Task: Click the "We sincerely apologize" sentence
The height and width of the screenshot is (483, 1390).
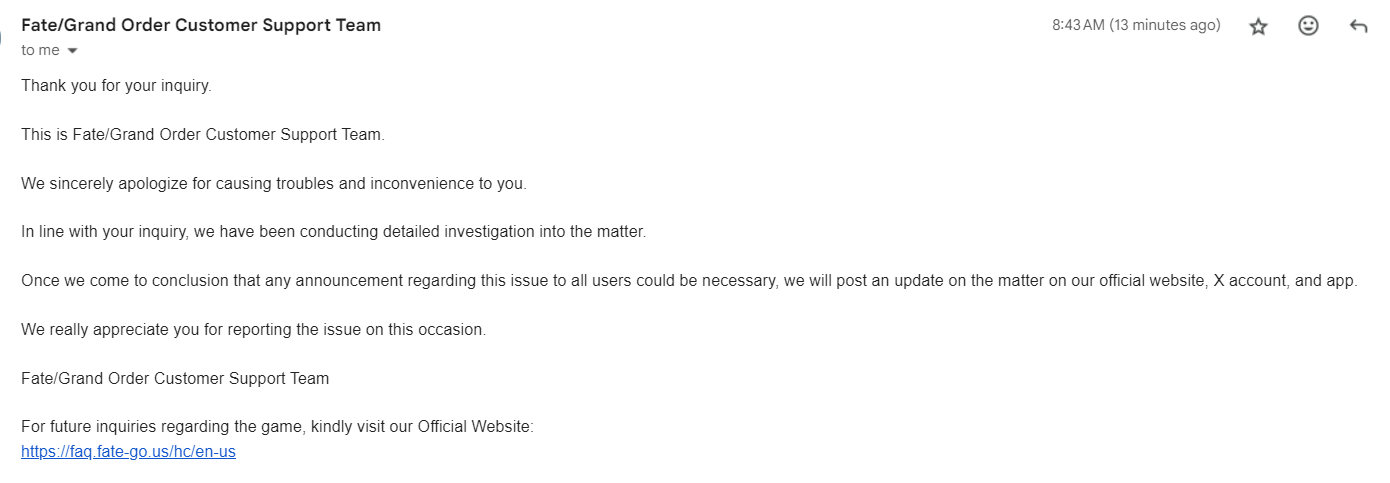Action: click(273, 183)
